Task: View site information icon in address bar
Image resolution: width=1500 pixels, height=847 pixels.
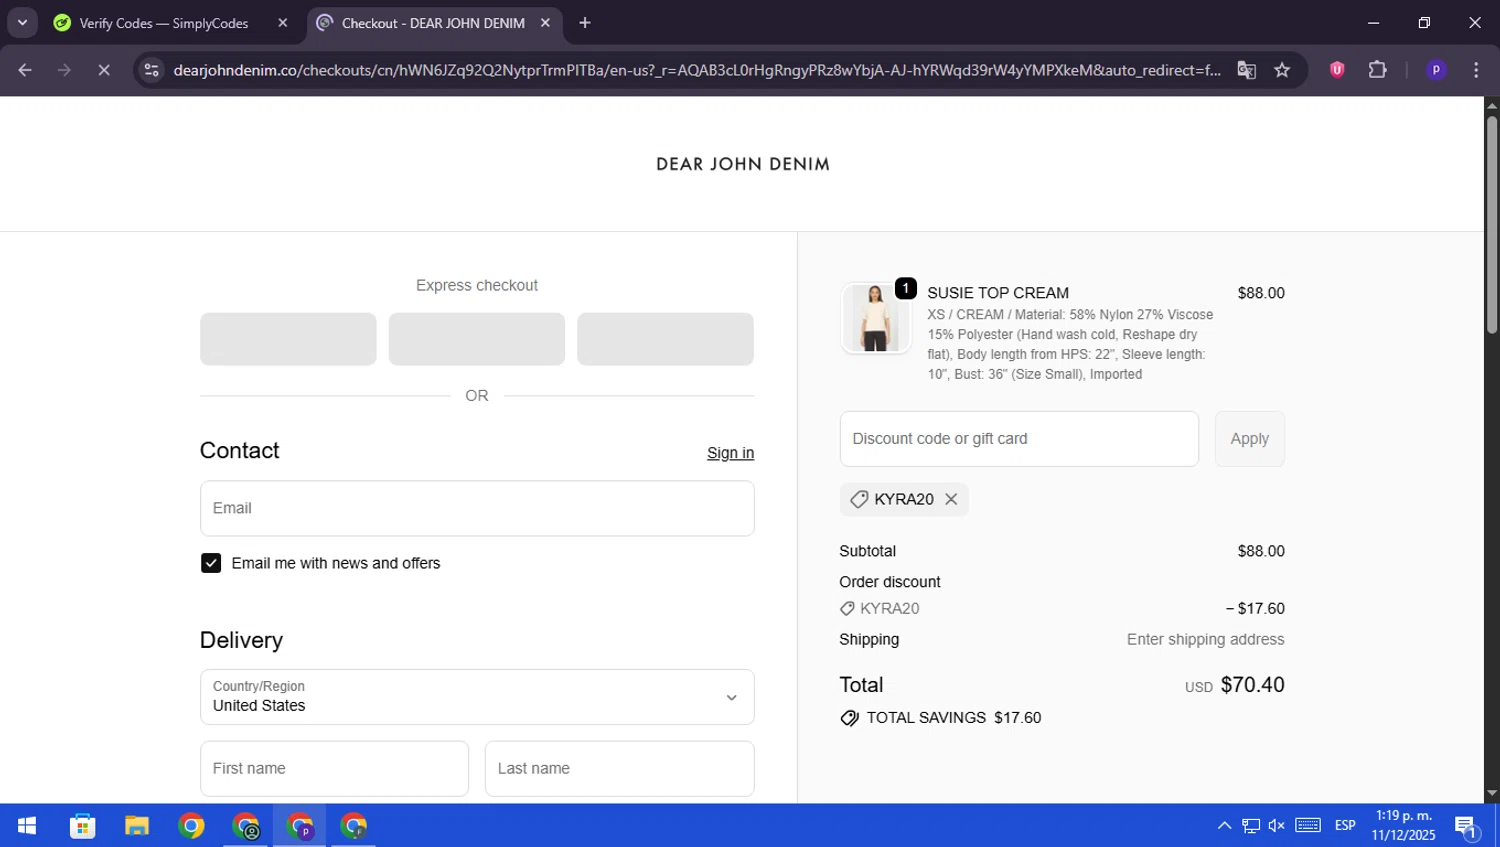Action: coord(152,70)
